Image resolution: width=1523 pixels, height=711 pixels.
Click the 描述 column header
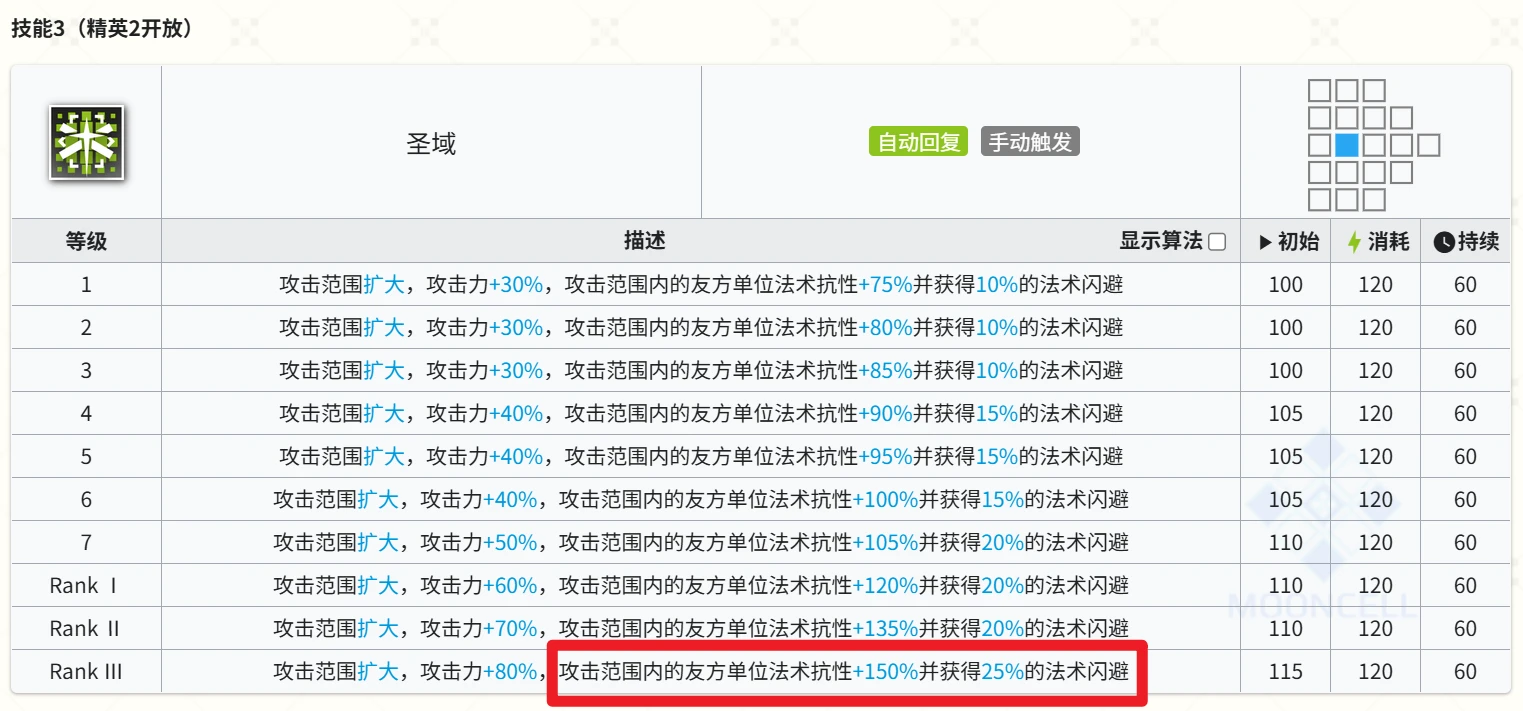[644, 241]
